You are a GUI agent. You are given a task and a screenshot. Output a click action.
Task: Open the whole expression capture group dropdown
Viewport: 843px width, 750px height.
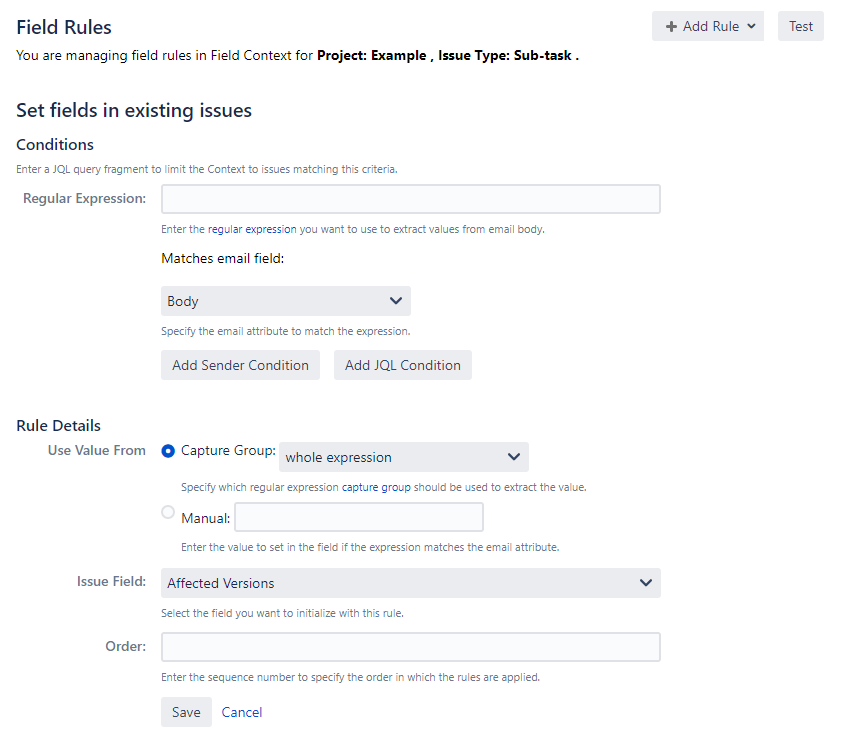(404, 457)
